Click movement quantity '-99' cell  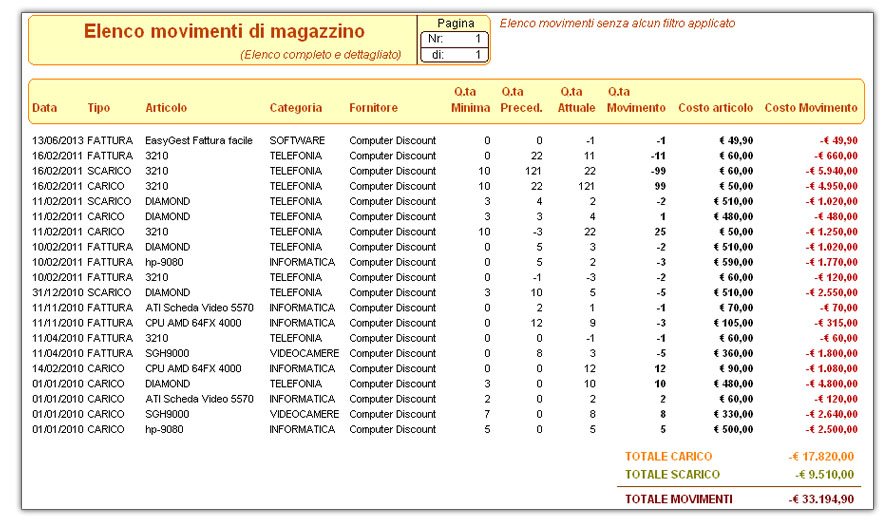click(x=659, y=171)
